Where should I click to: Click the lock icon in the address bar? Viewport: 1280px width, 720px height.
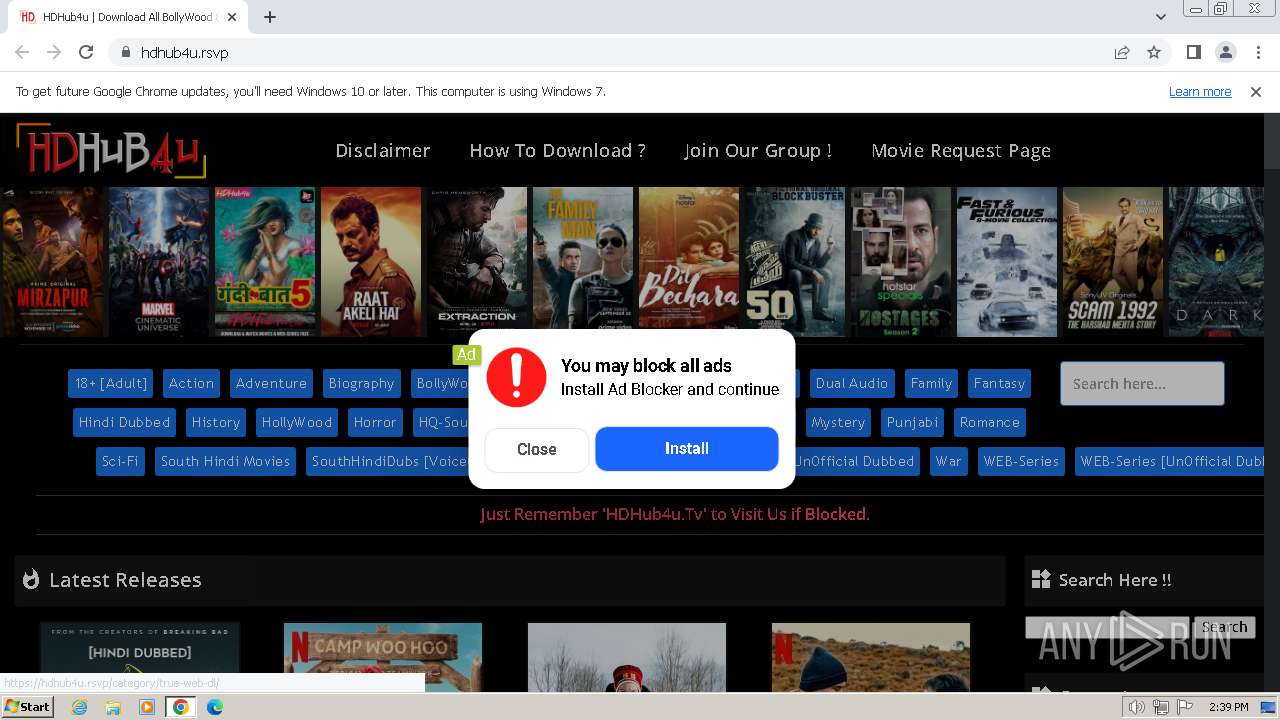click(125, 52)
